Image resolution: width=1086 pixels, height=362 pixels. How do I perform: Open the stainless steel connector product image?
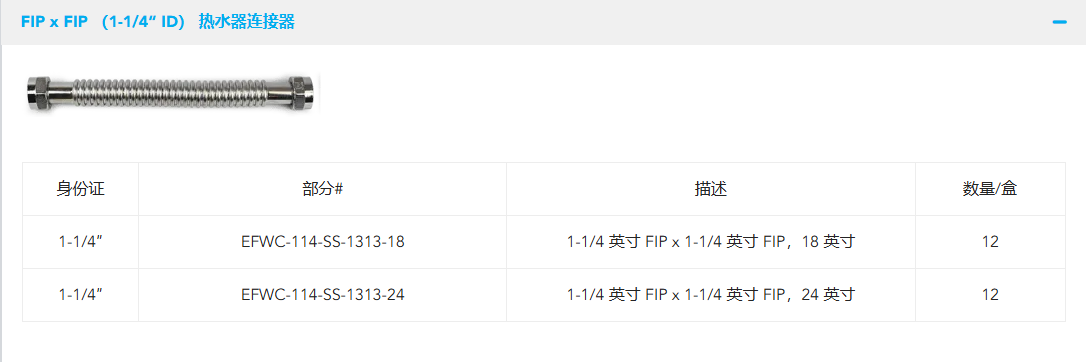172,91
